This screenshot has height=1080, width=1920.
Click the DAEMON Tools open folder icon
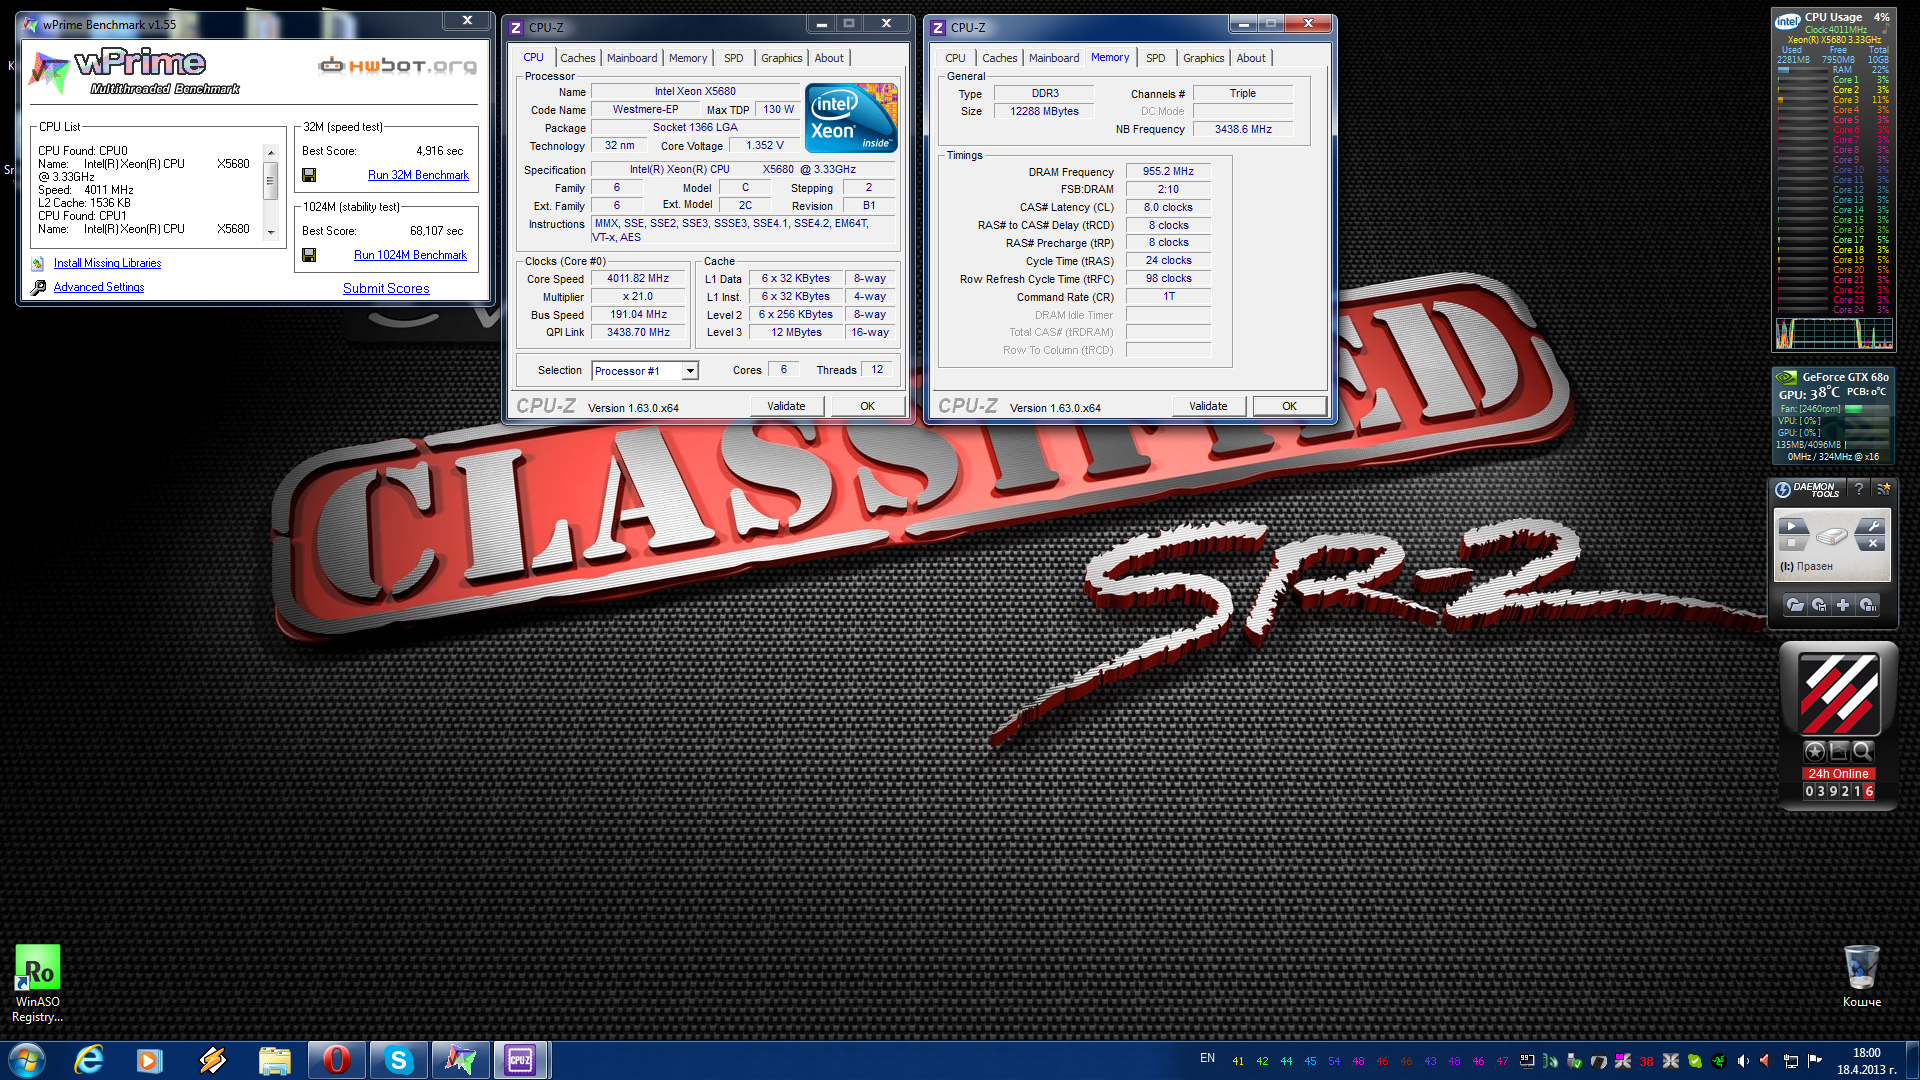pyautogui.click(x=1795, y=605)
